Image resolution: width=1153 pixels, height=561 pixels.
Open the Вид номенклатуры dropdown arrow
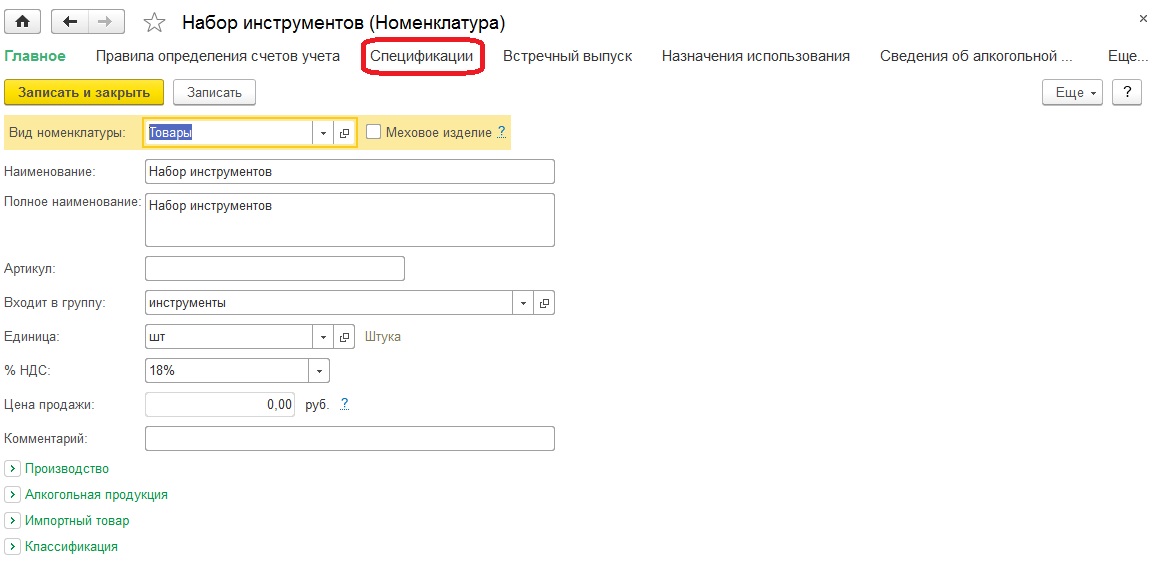324,133
